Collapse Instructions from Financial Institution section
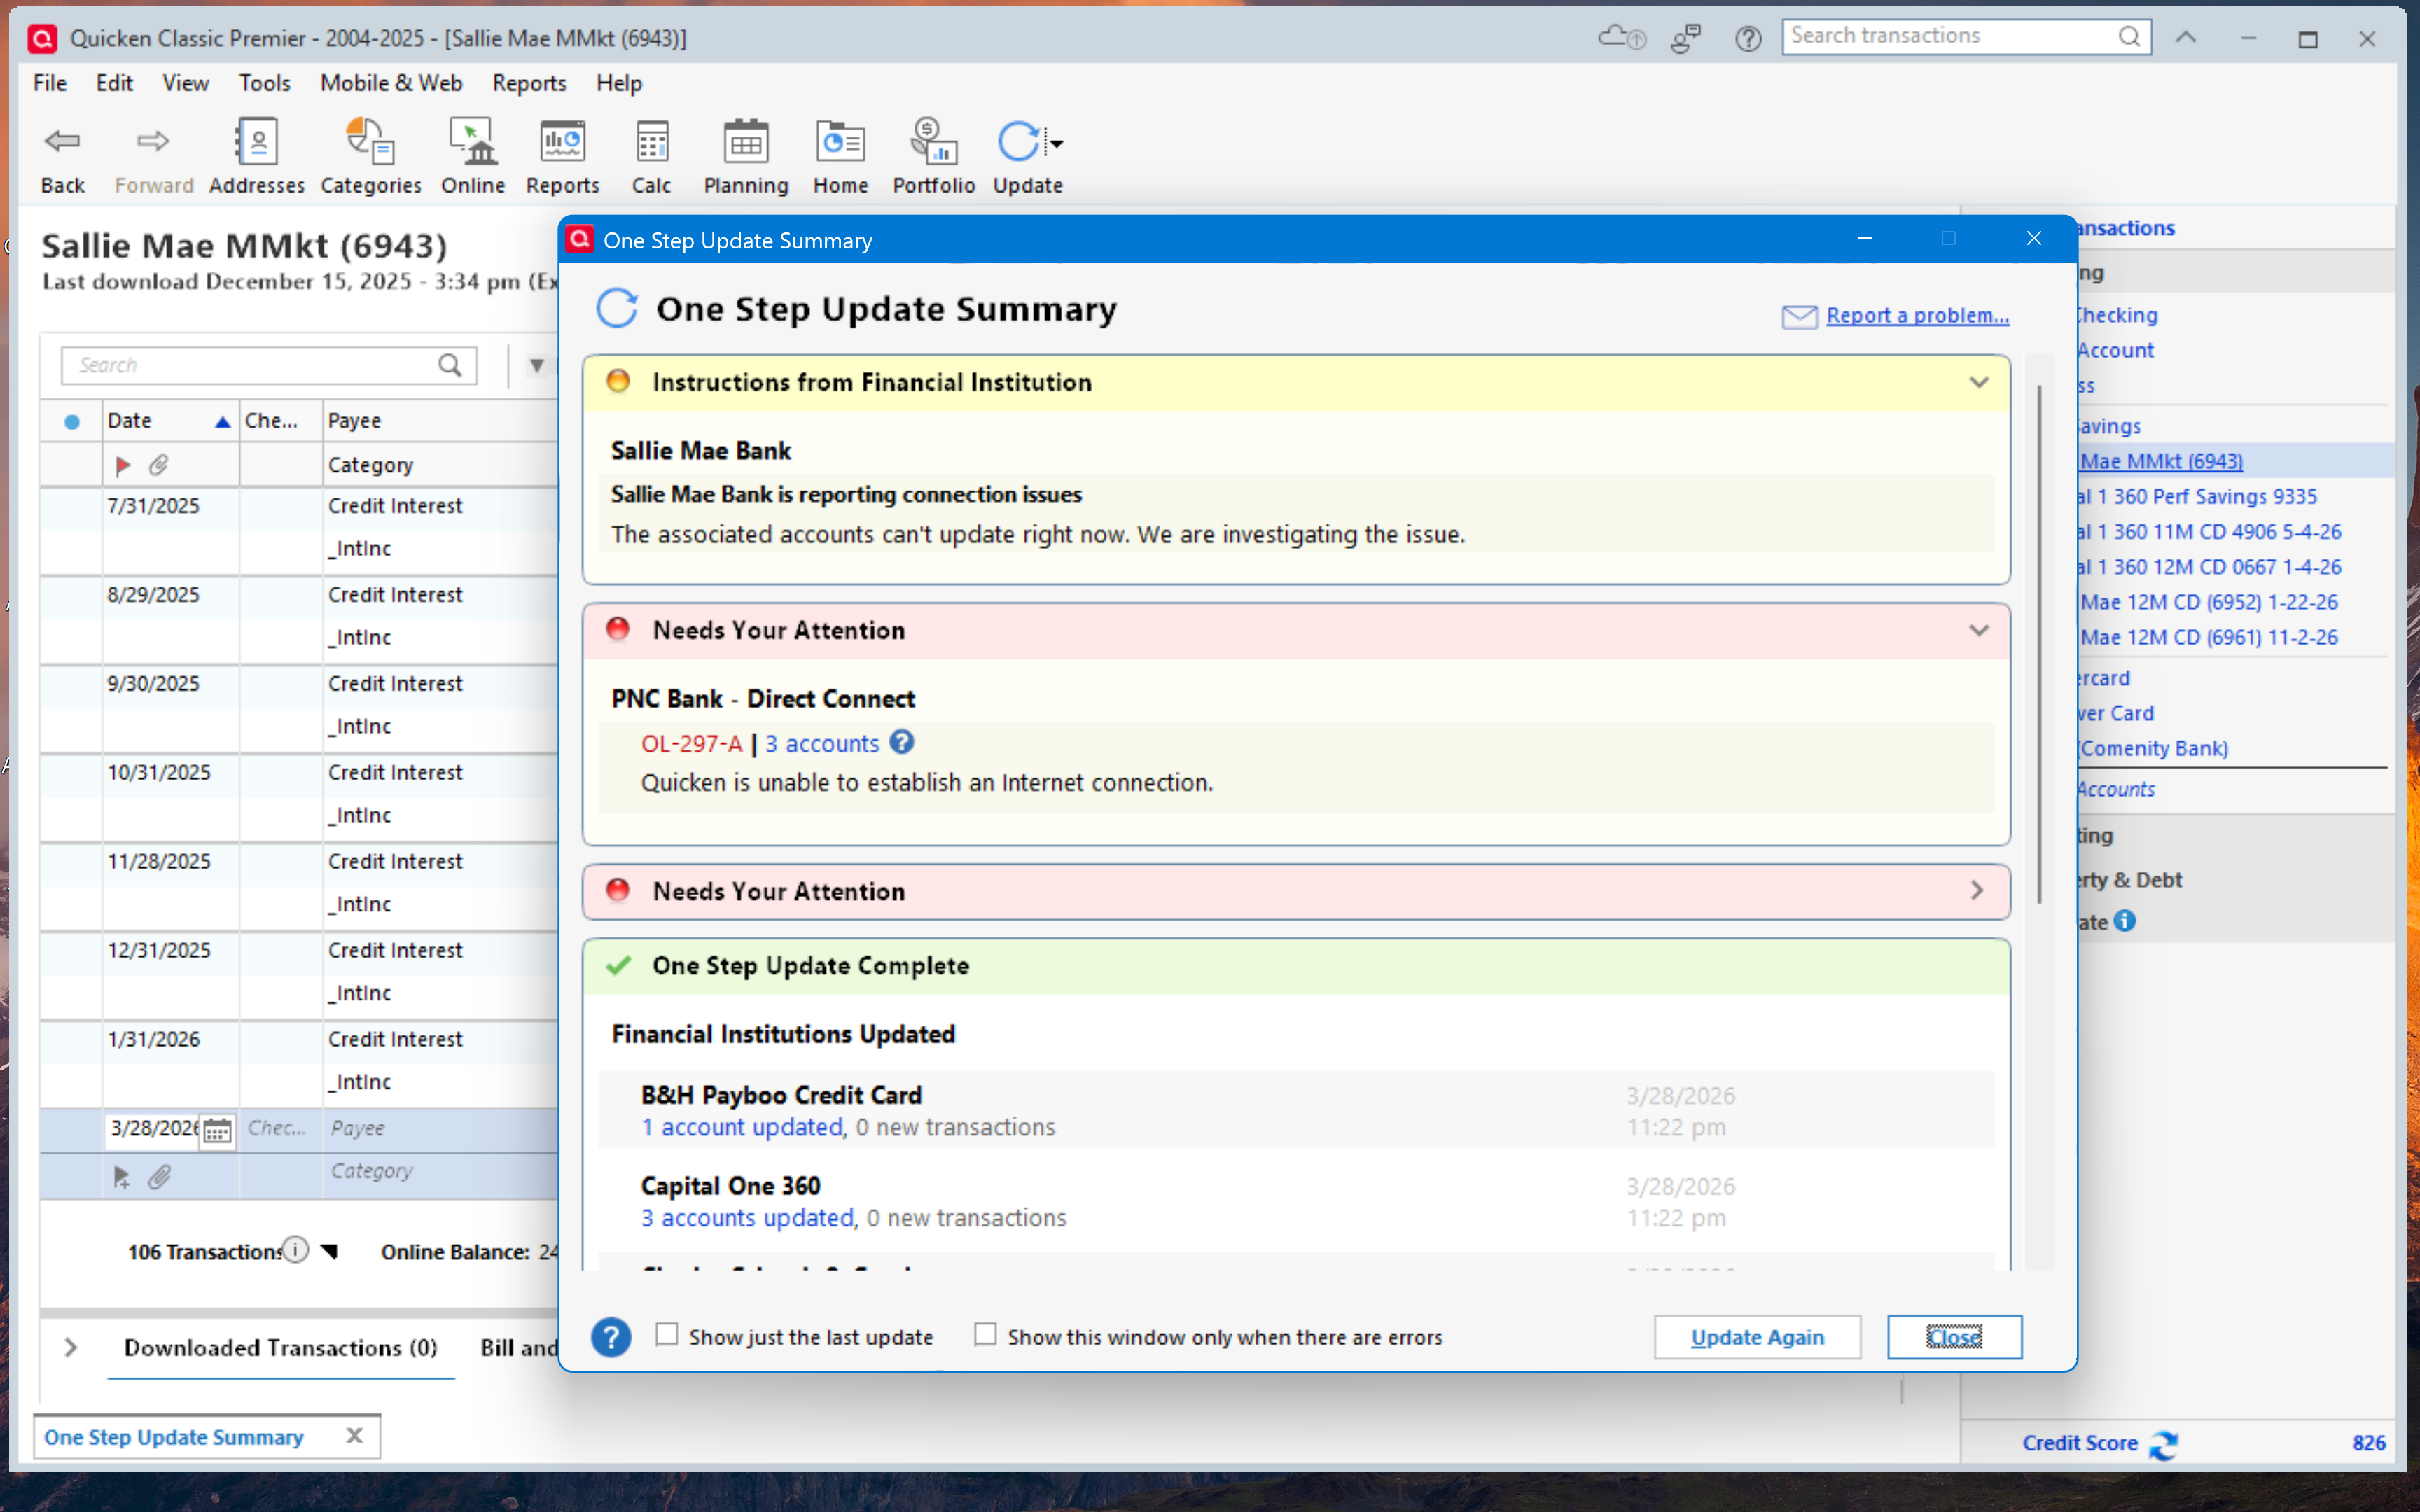Screen dimensions: 2420x1512 pyautogui.click(x=1978, y=383)
